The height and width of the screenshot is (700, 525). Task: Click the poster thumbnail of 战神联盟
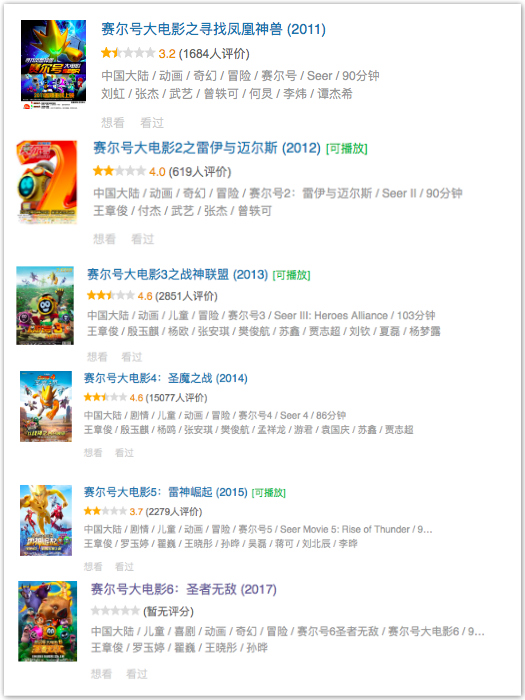[x=45, y=305]
